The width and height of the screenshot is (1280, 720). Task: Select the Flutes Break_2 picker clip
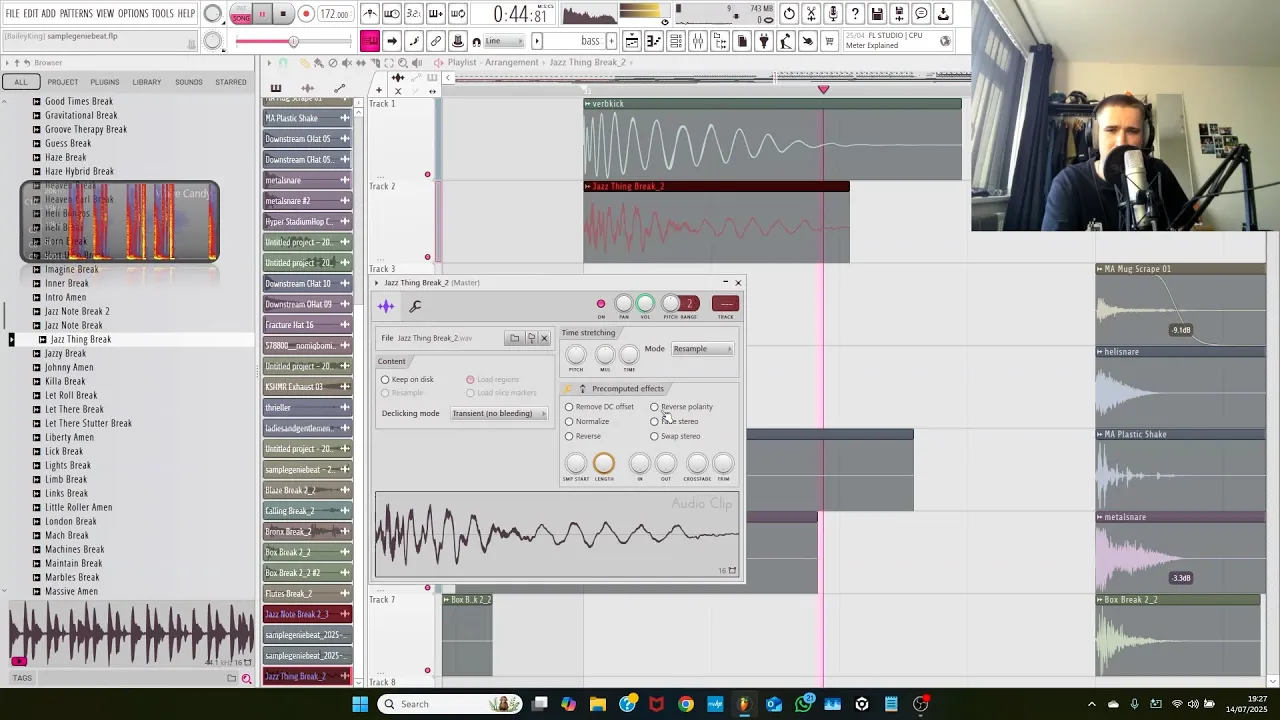click(308, 594)
